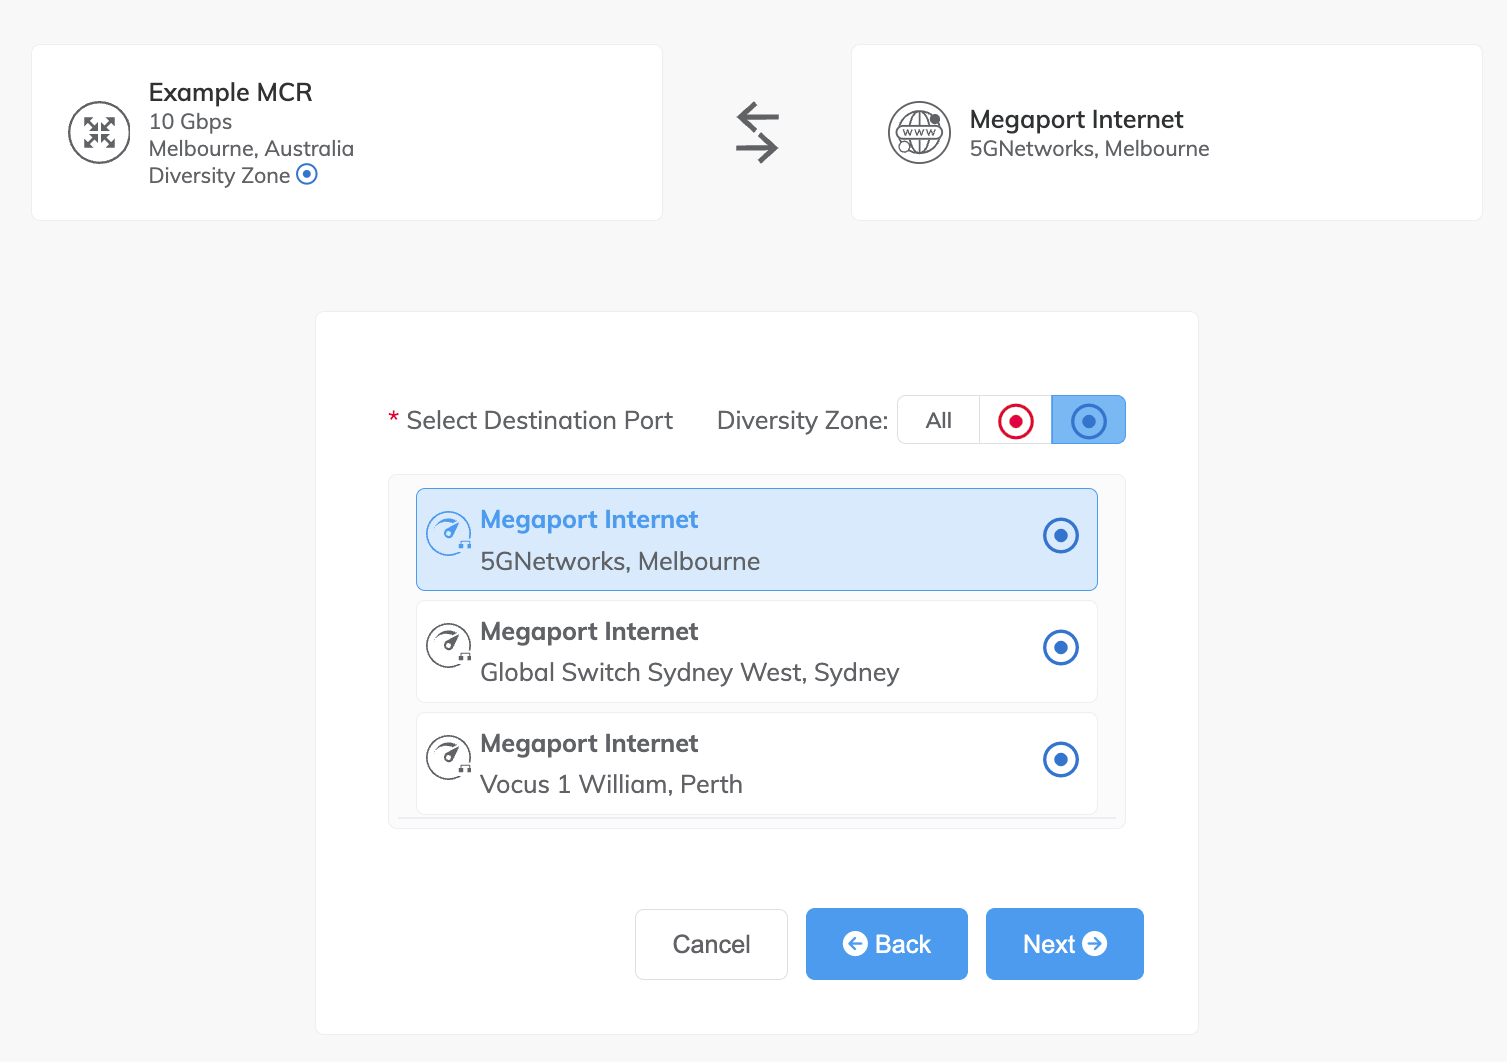Click 5GNetworks, Melbourne text in top-right card

[x=1089, y=149]
